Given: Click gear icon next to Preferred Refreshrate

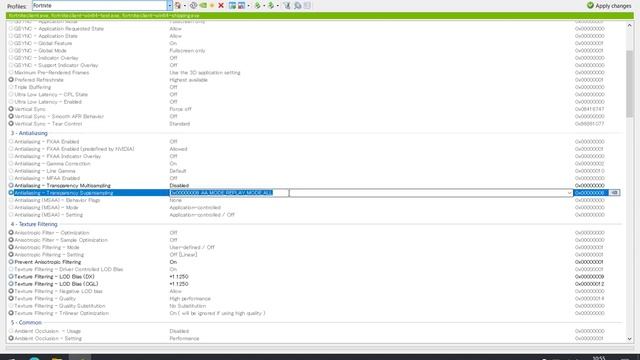Looking at the screenshot, I should tap(11, 80).
